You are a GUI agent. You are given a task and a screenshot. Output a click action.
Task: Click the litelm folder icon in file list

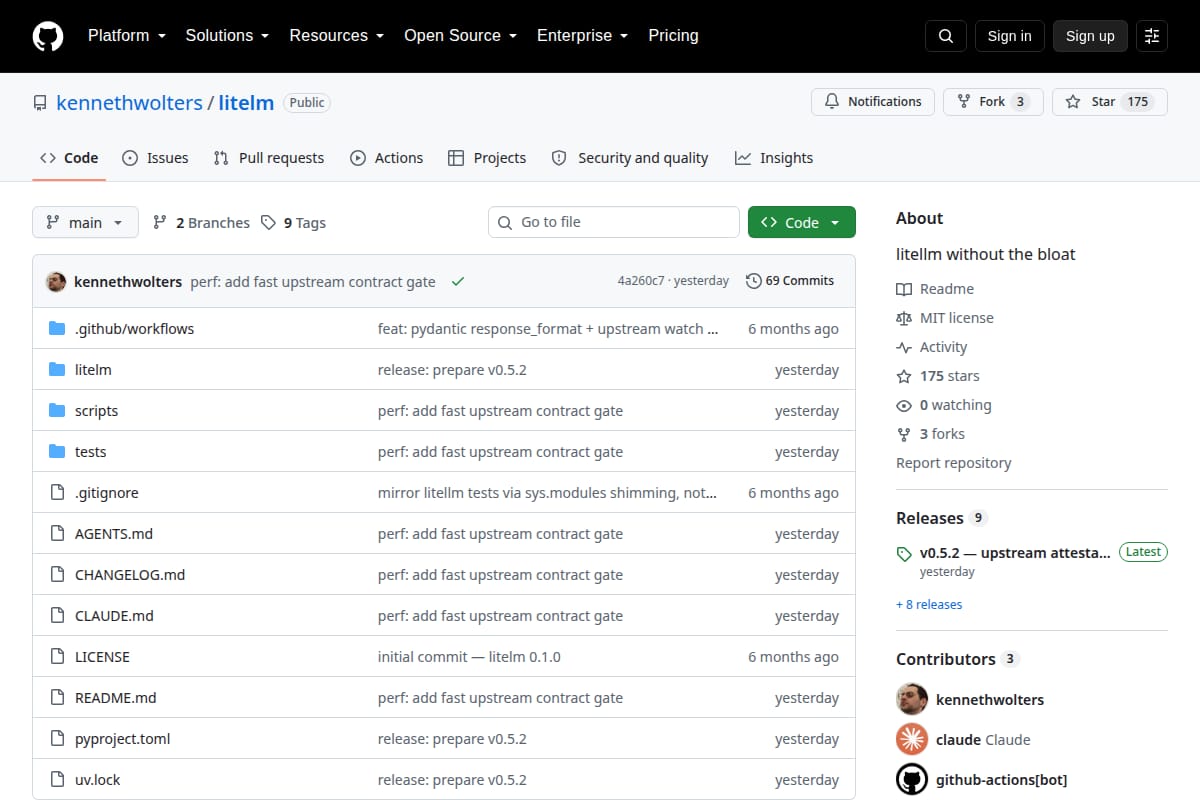[x=57, y=370]
